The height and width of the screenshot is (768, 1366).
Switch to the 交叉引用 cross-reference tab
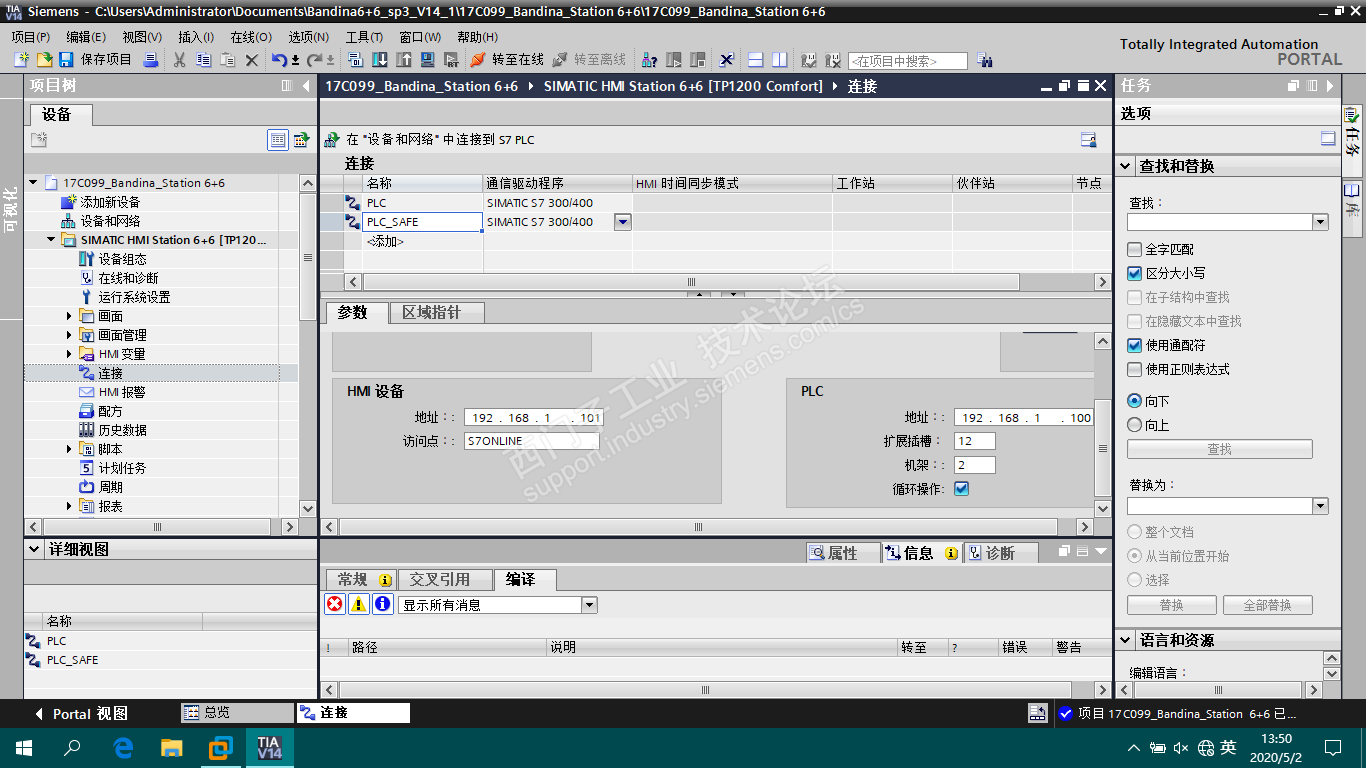446,580
